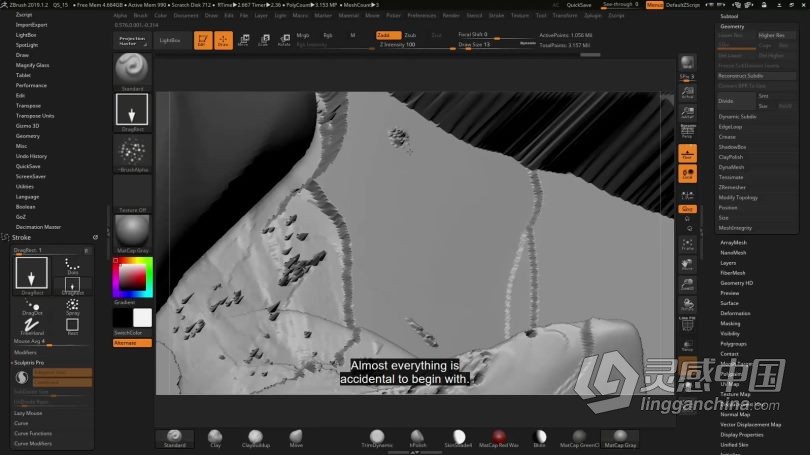
Task: Open the MatCap Gray material picker
Action: click(x=132, y=234)
